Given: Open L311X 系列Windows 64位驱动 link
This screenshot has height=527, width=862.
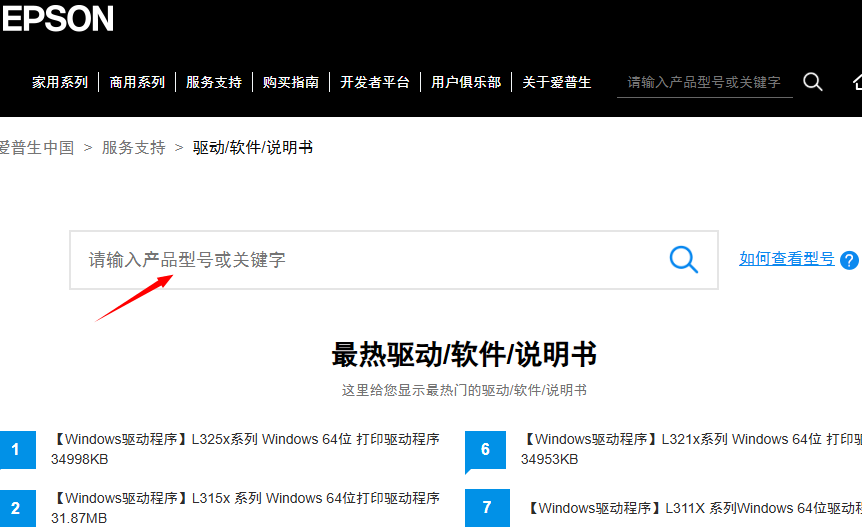Looking at the screenshot, I should pyautogui.click(x=693, y=508).
